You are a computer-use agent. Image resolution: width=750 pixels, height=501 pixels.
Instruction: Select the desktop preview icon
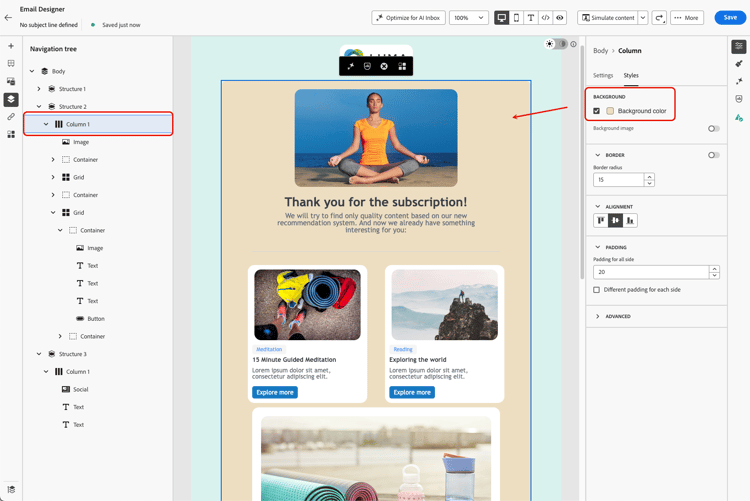click(501, 18)
